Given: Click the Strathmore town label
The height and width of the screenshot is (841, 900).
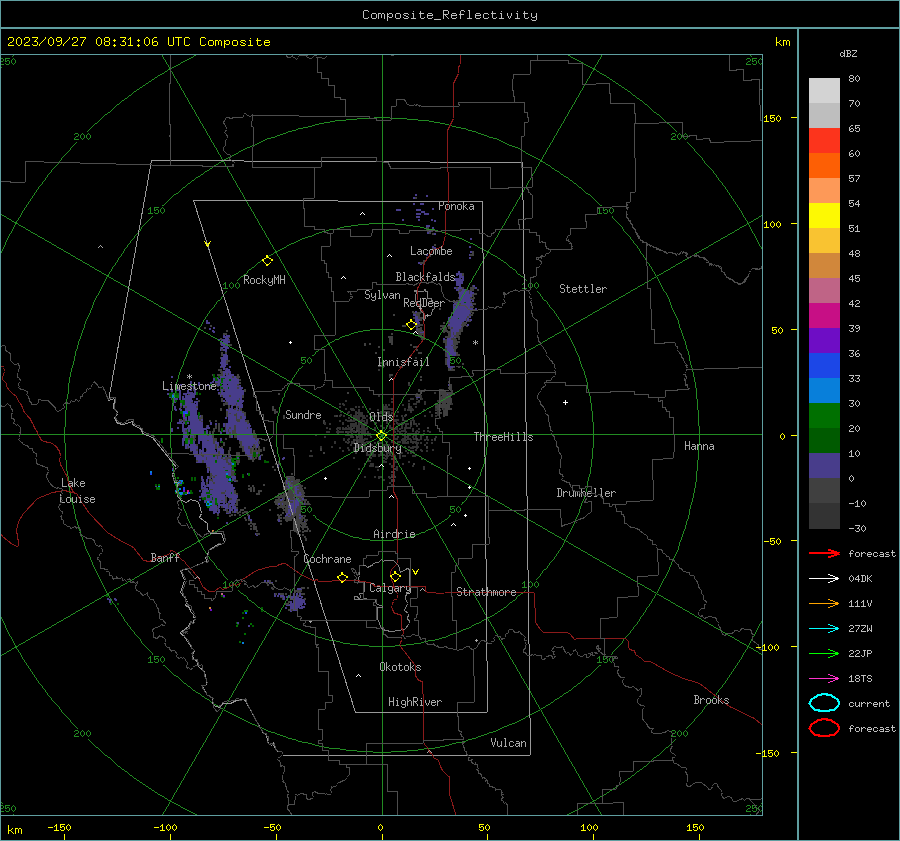Looking at the screenshot, I should click(486, 592).
